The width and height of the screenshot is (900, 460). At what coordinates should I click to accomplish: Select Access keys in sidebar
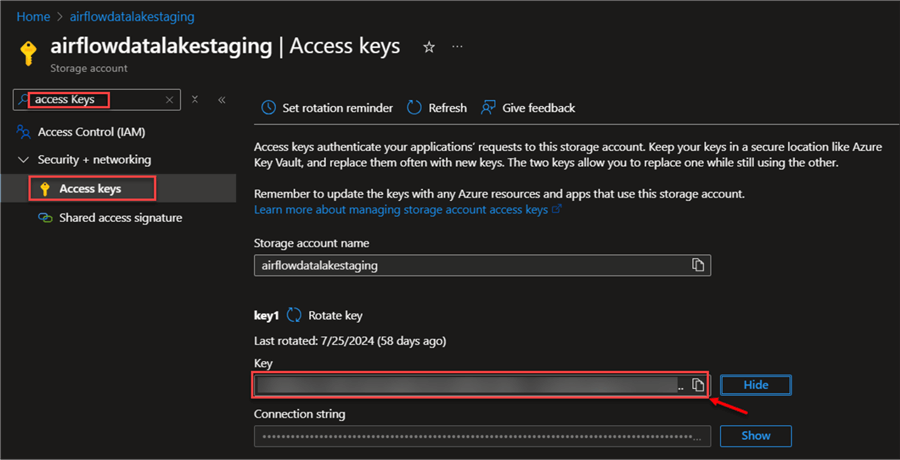click(90, 188)
